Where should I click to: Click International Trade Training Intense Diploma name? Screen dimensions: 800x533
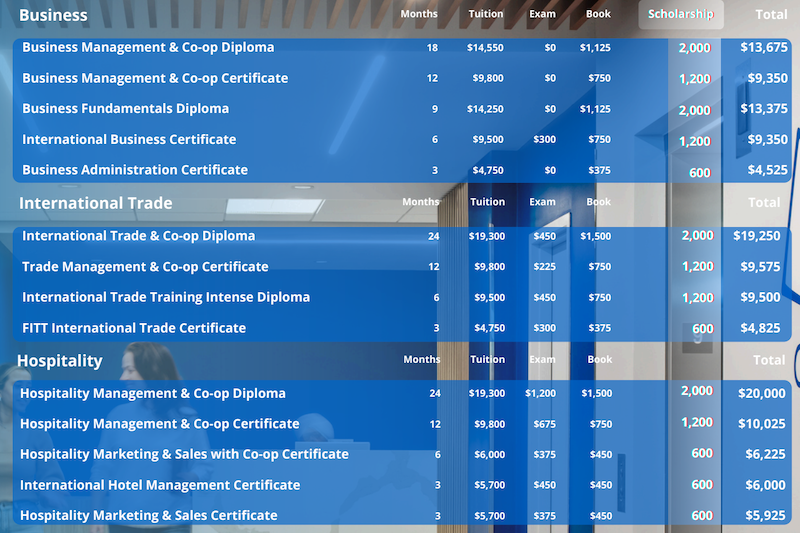pyautogui.click(x=166, y=297)
